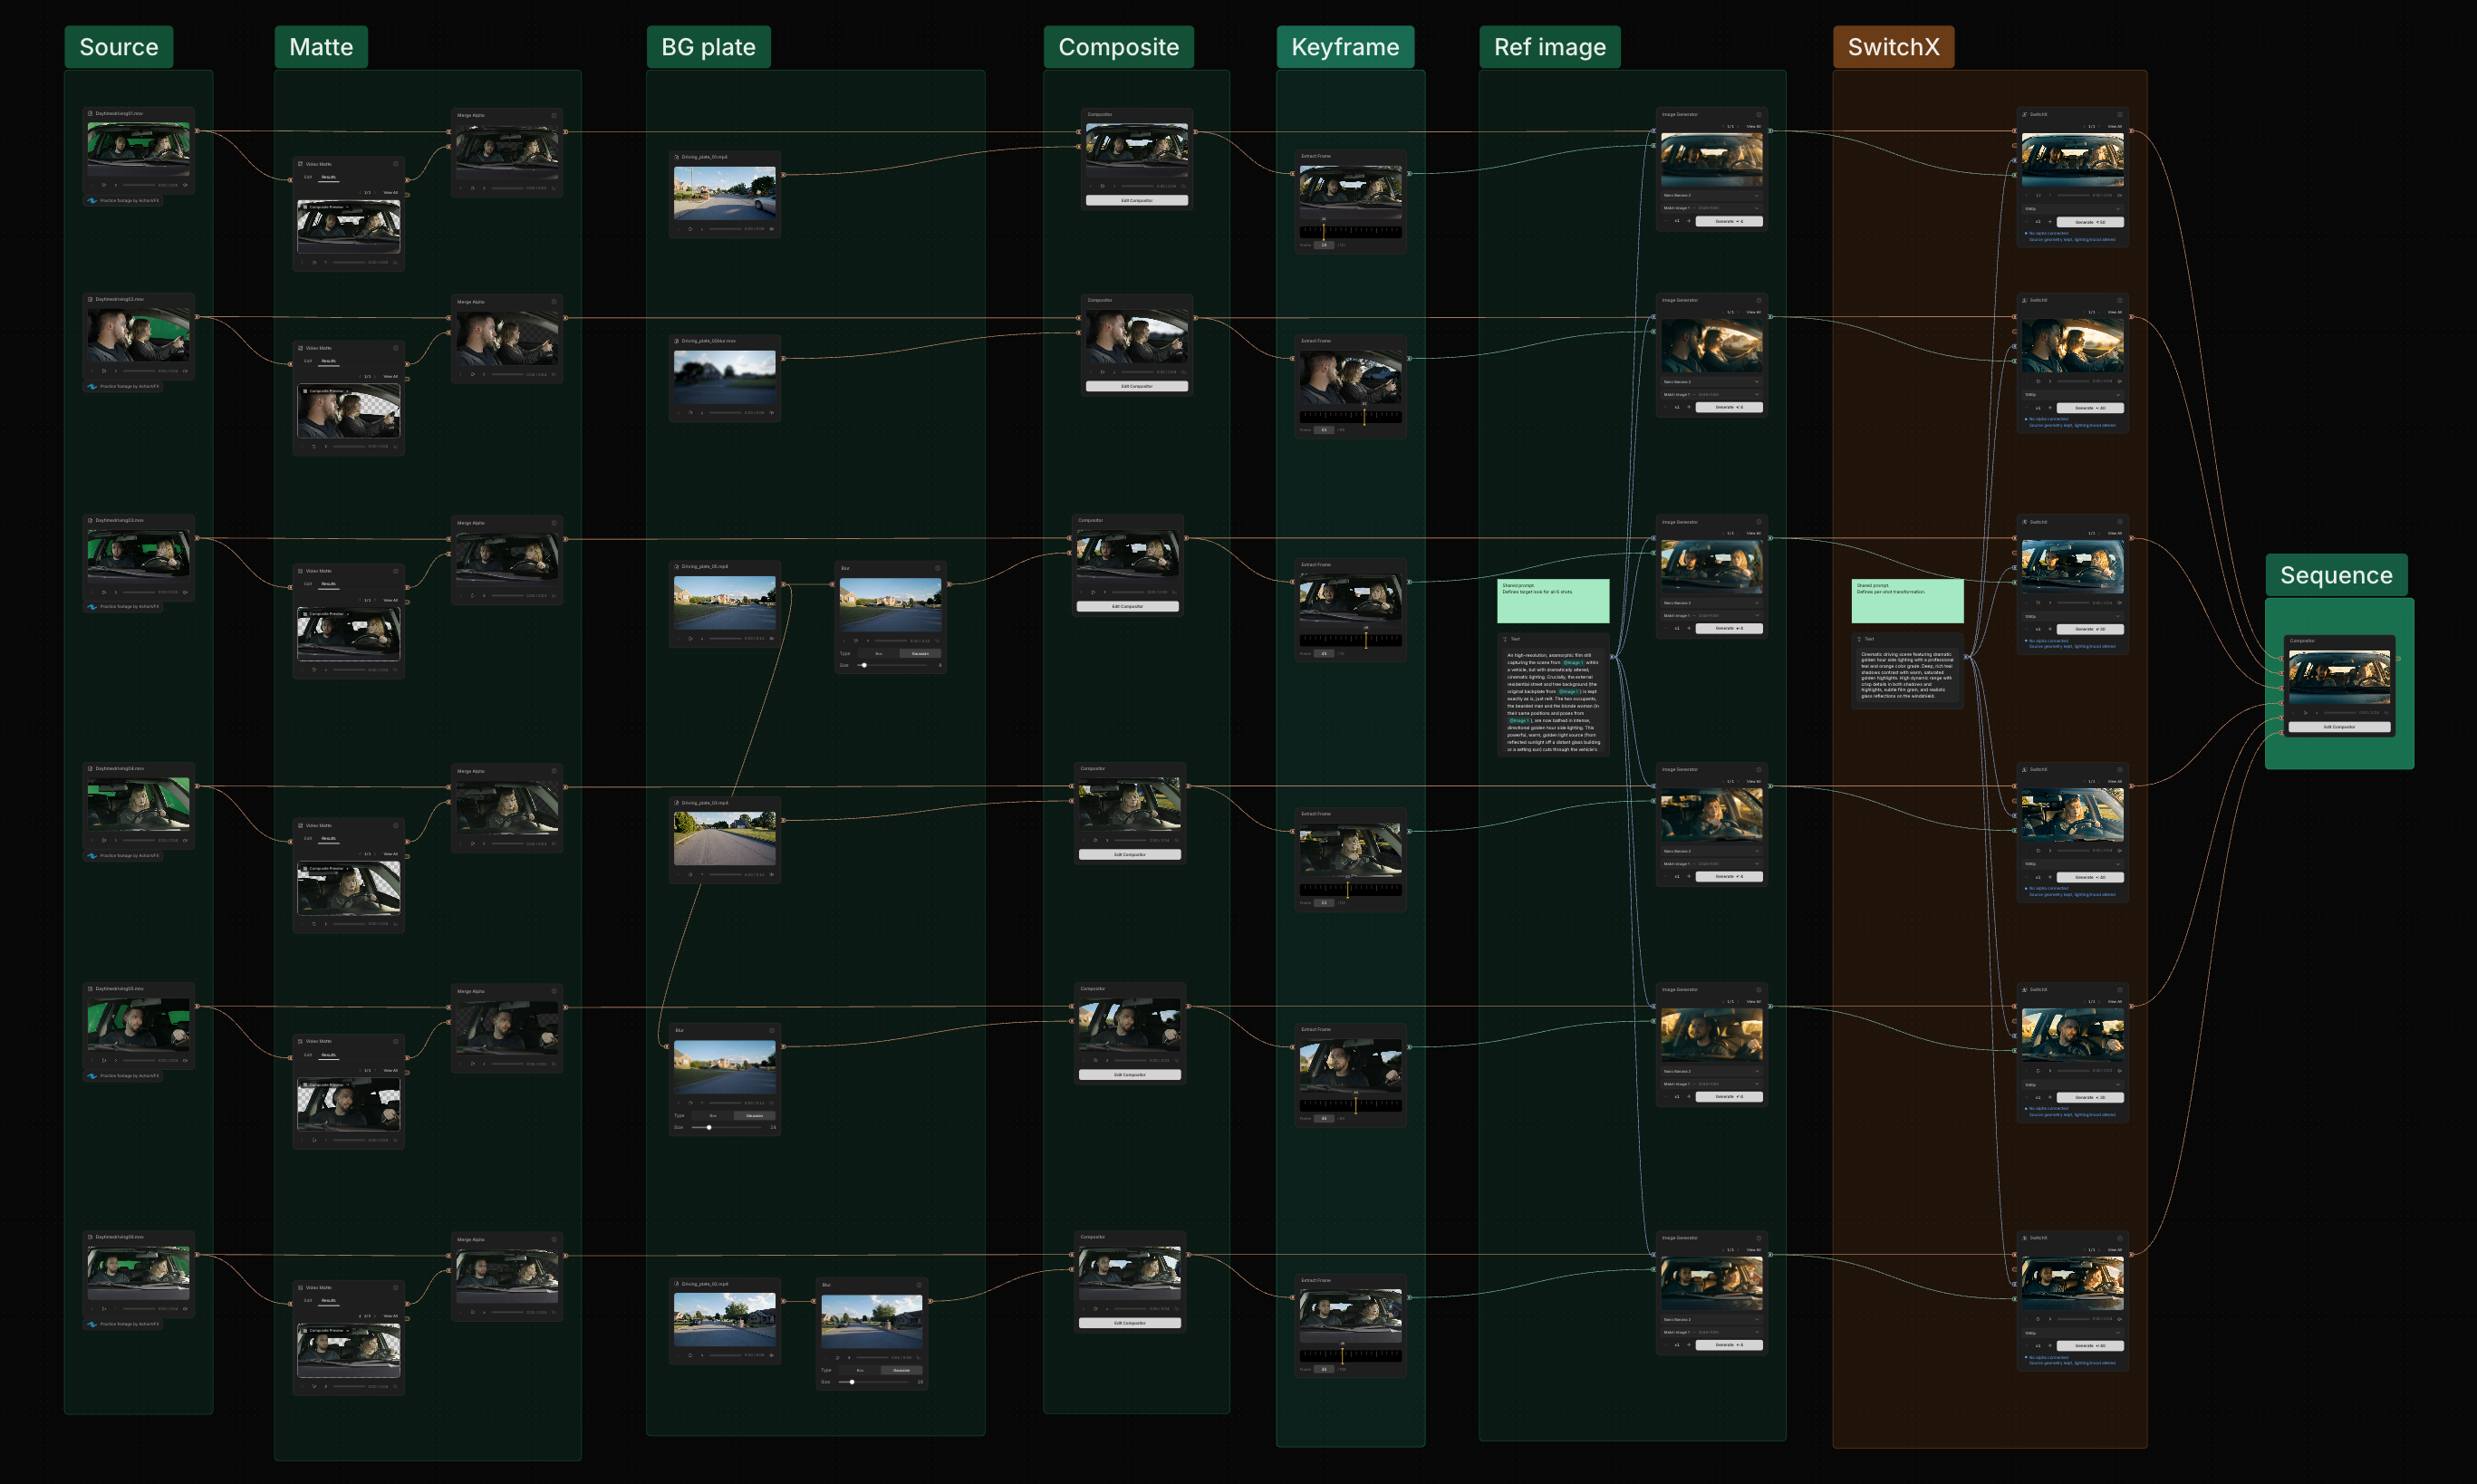2477x1484 pixels.
Task: Click the prompt text starting 'Cinematic driving scene'
Action: pyautogui.click(x=1907, y=675)
